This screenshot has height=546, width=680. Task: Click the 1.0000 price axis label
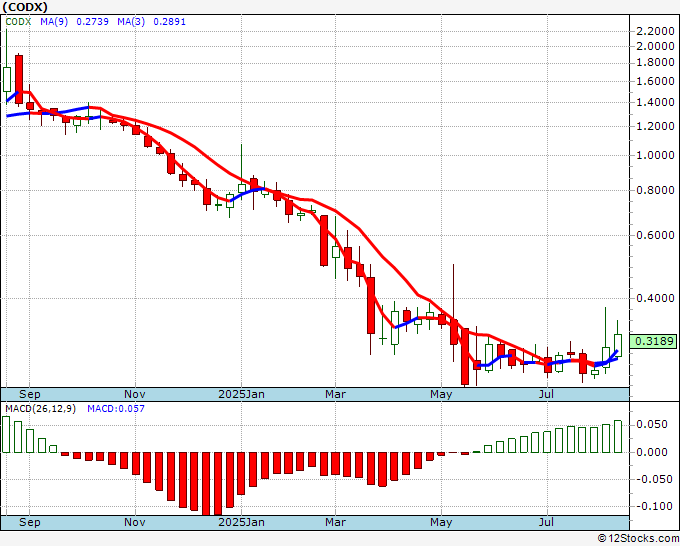click(x=655, y=155)
